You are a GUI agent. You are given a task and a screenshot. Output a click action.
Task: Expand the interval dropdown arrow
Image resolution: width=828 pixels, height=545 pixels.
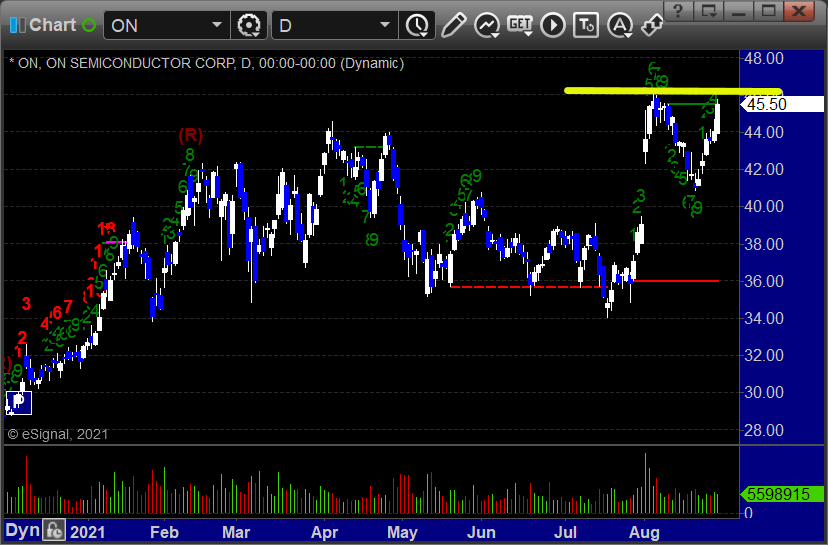(385, 25)
